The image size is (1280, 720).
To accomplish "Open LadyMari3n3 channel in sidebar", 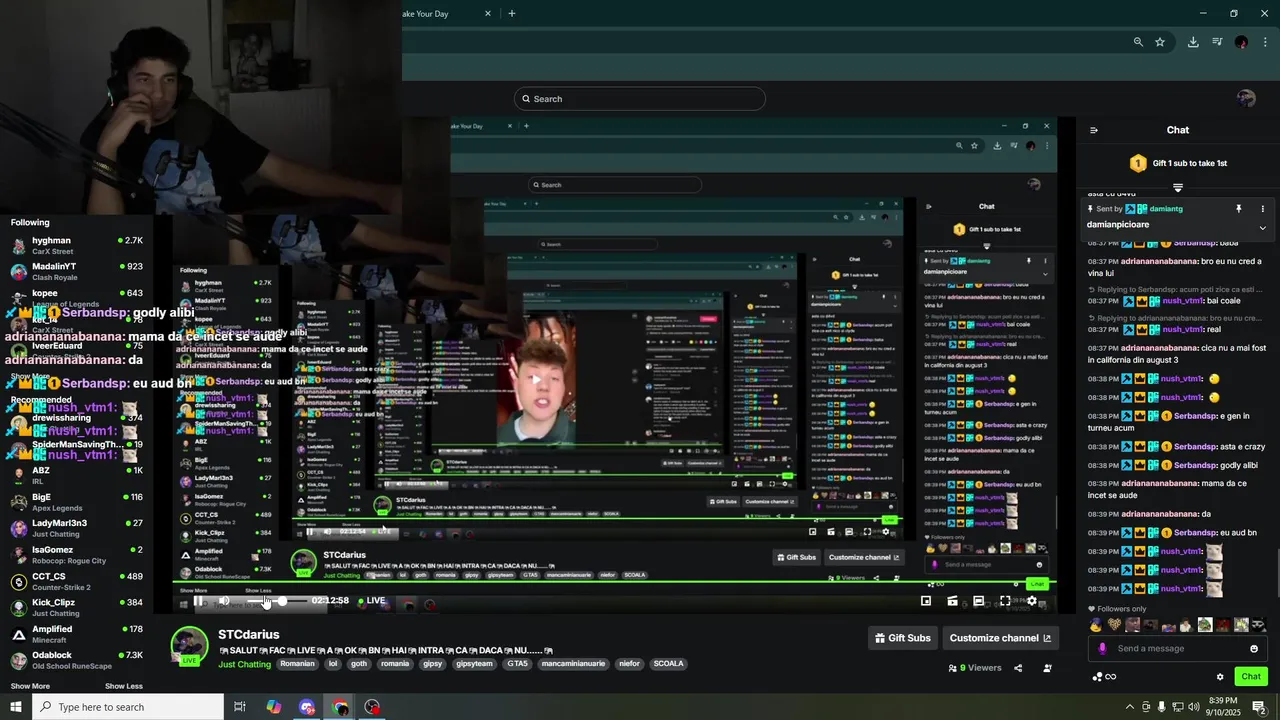I will pyautogui.click(x=76, y=527).
